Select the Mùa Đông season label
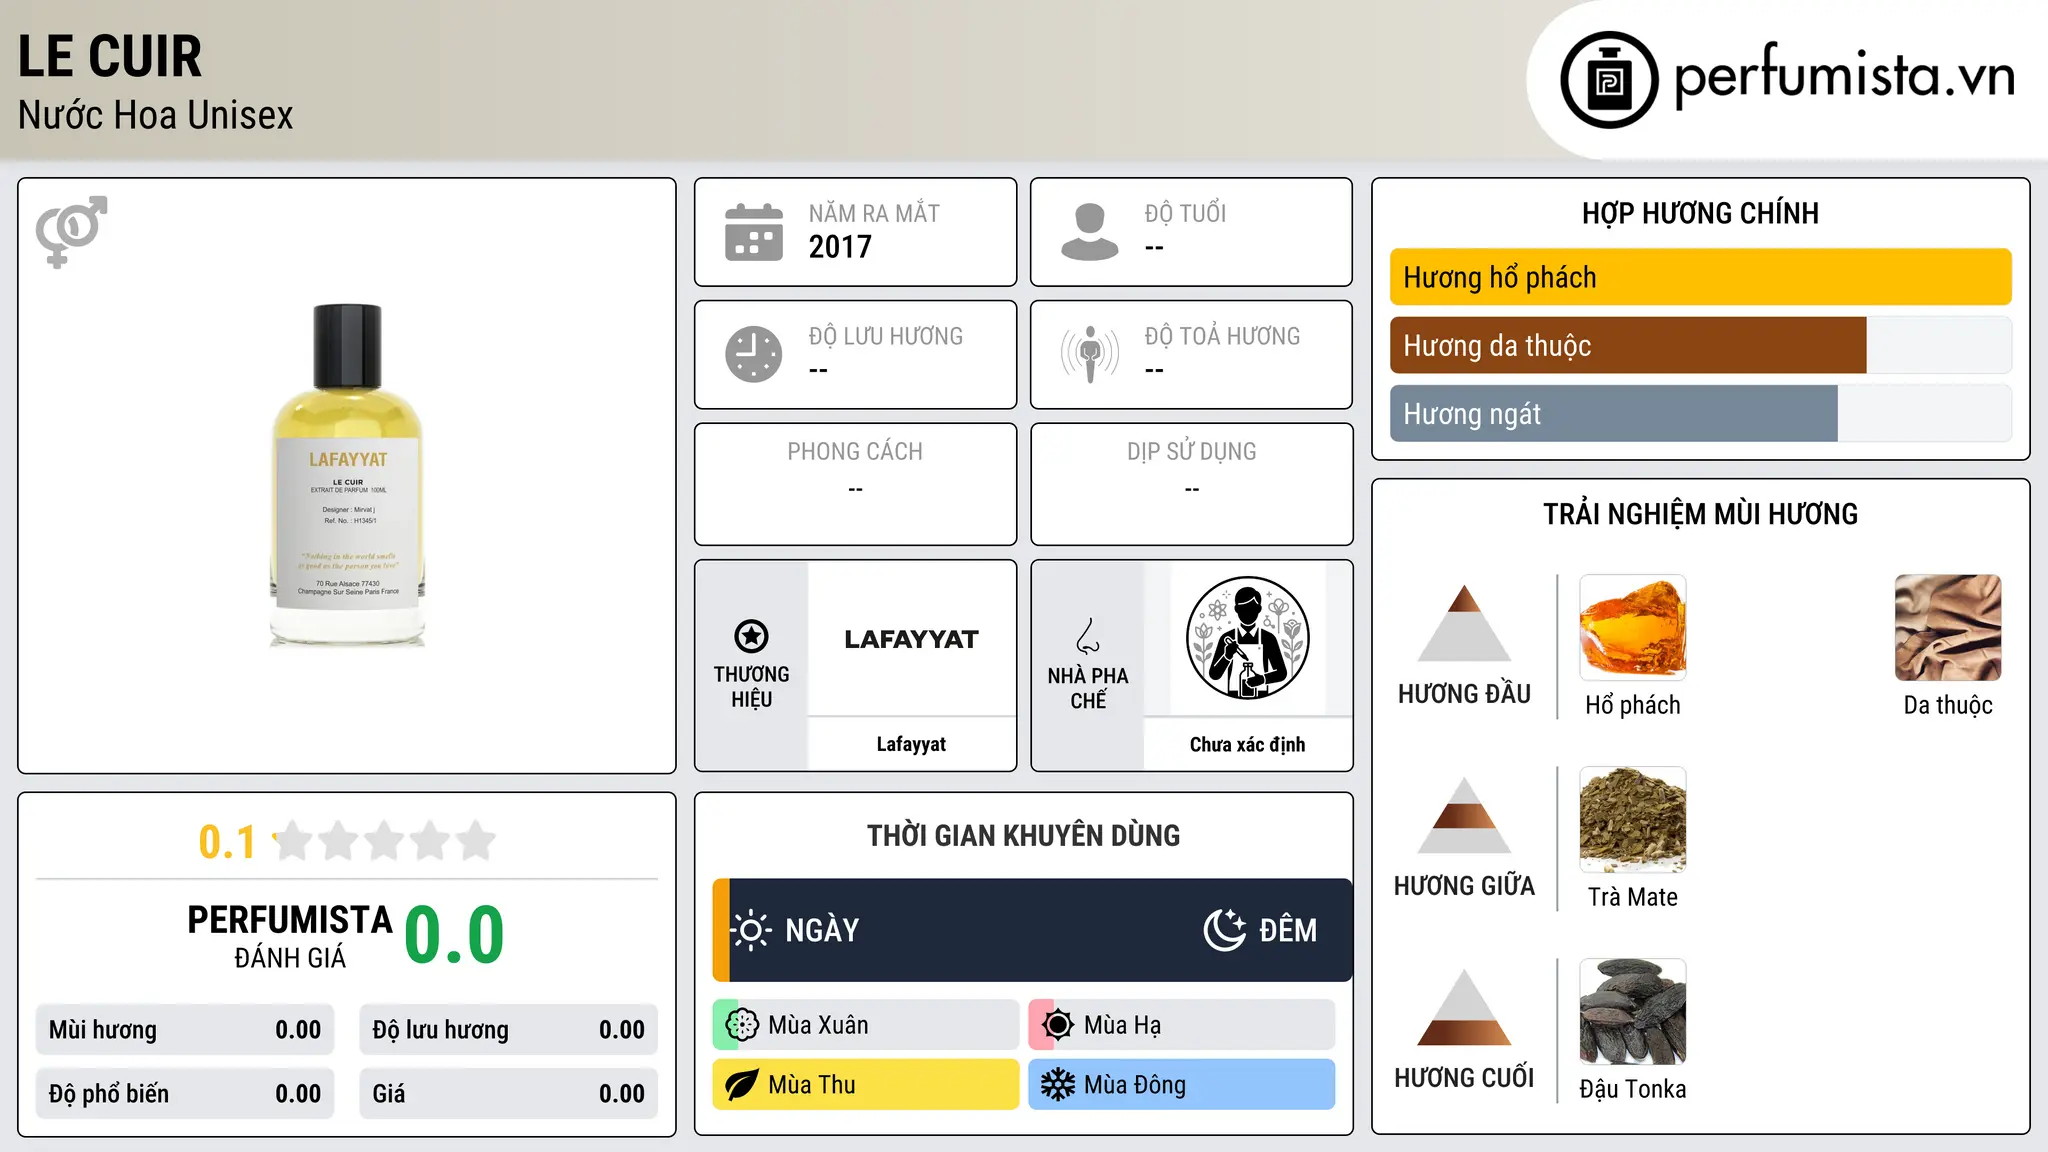2048x1152 pixels. click(1135, 1085)
